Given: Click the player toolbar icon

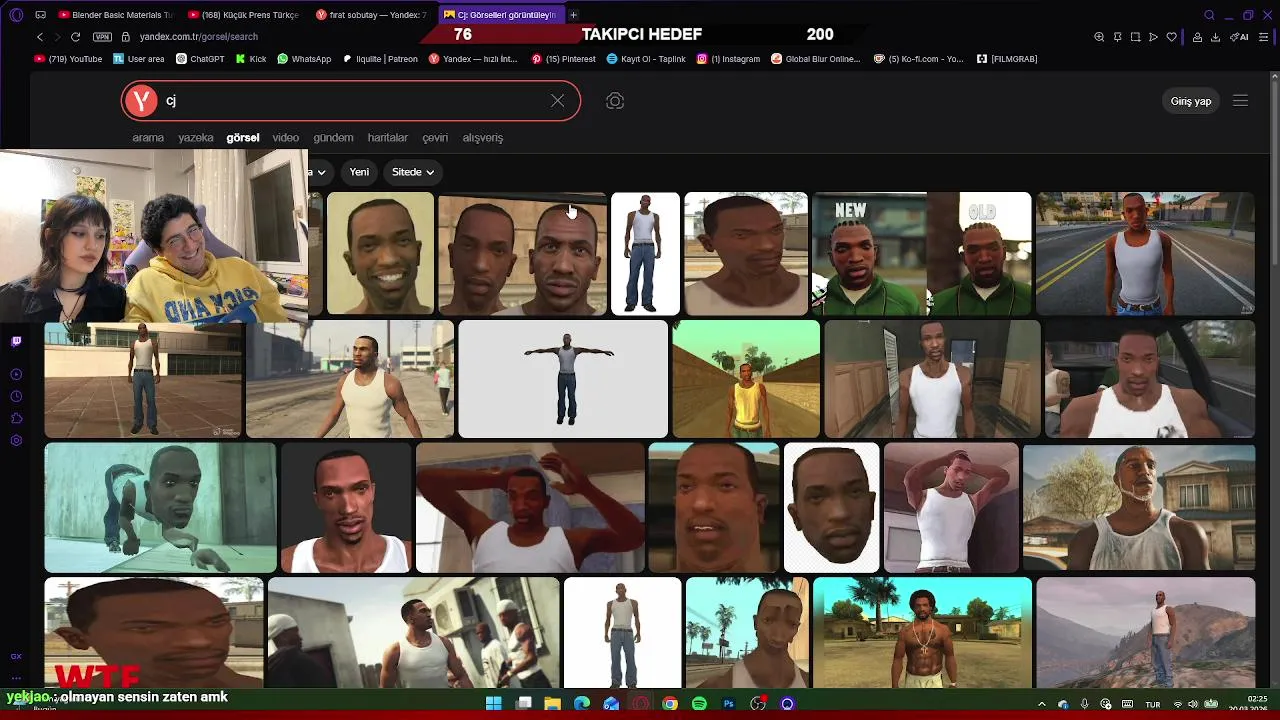Looking at the screenshot, I should (1153, 37).
